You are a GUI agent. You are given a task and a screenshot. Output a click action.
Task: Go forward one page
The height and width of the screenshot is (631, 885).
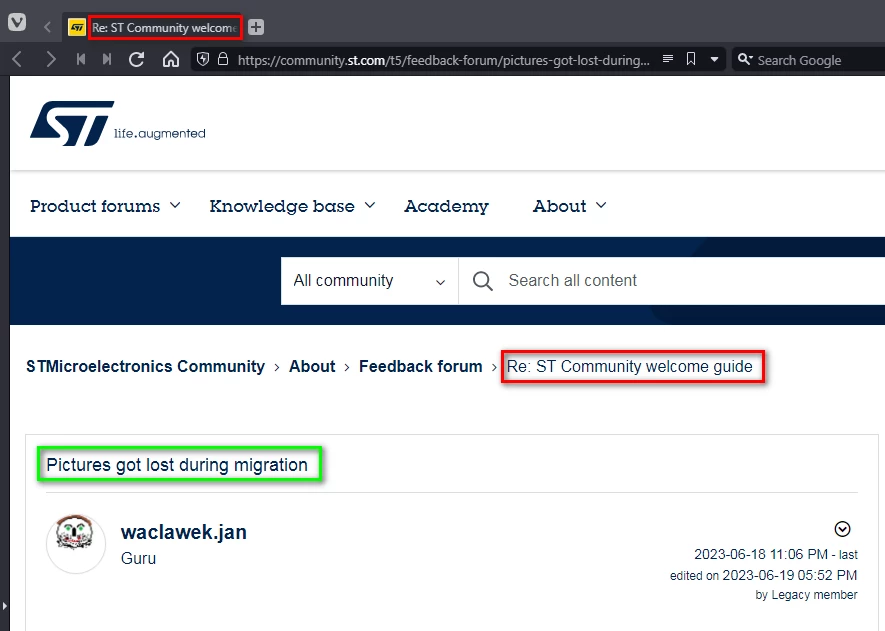coord(51,59)
